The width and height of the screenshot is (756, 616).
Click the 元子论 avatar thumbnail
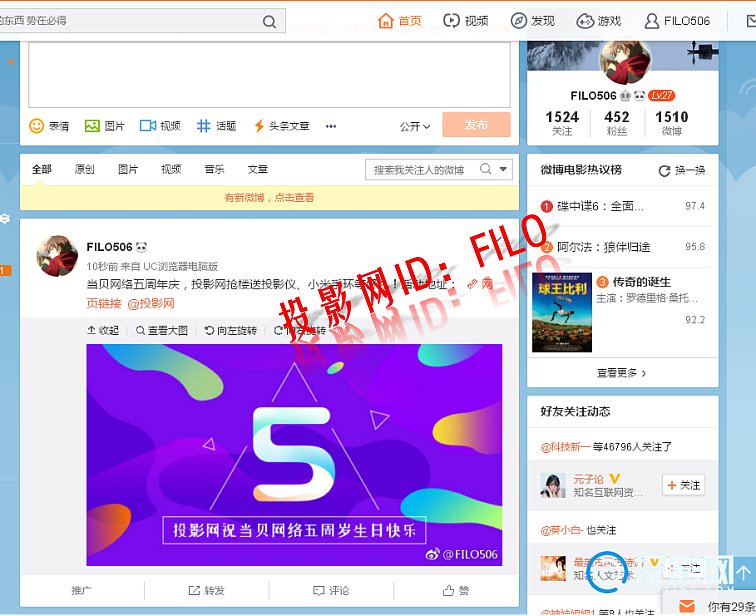tap(553, 485)
